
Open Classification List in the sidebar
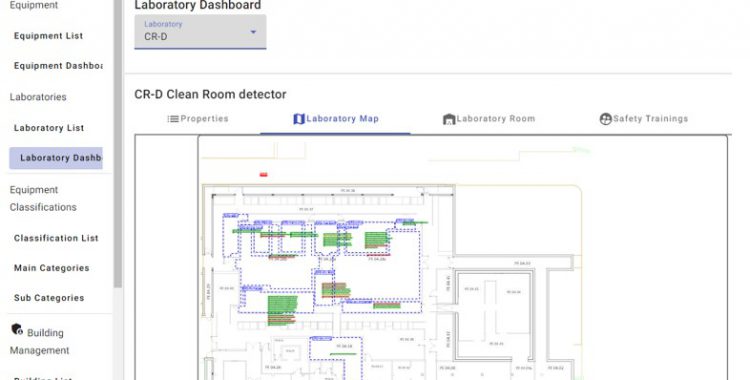click(x=56, y=238)
